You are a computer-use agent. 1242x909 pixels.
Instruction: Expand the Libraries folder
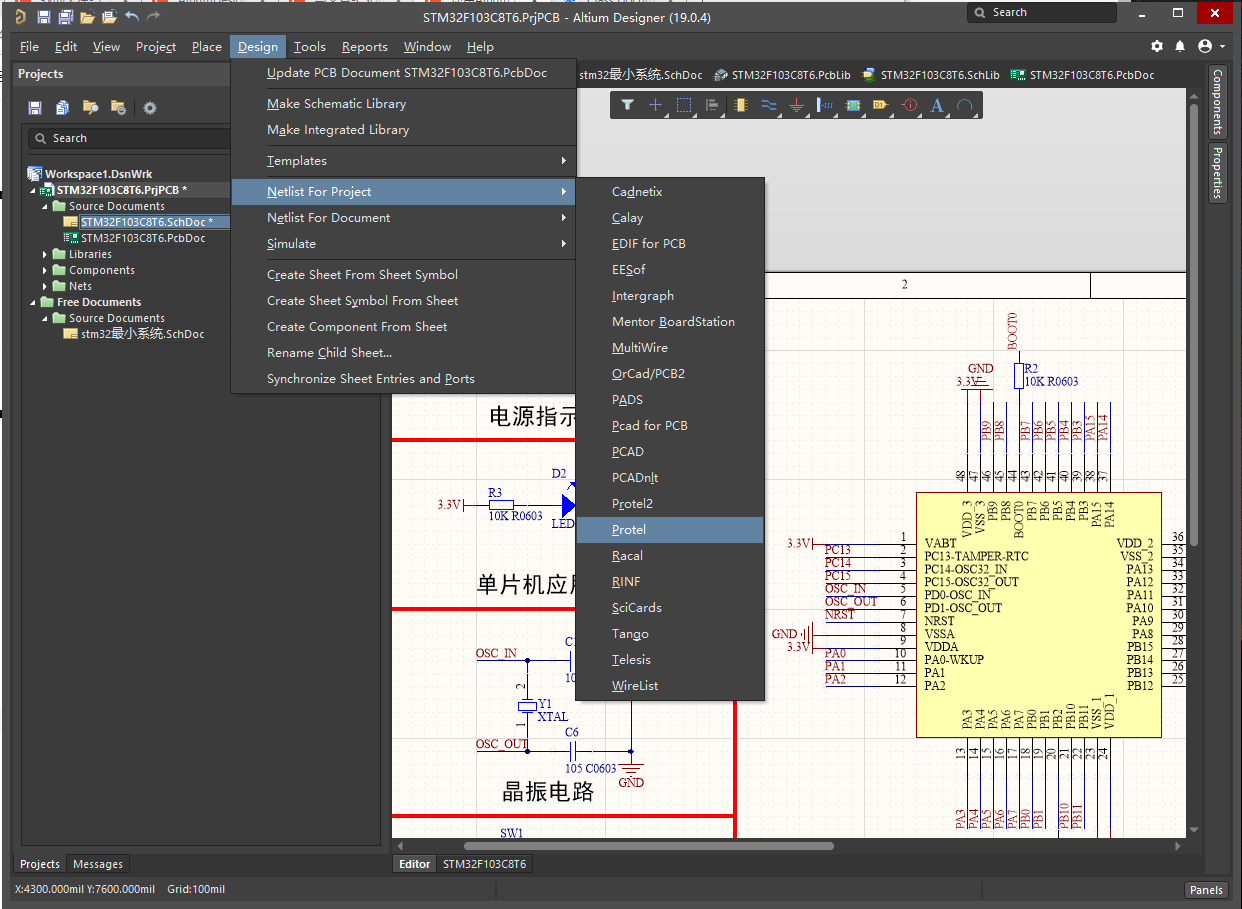coord(45,254)
